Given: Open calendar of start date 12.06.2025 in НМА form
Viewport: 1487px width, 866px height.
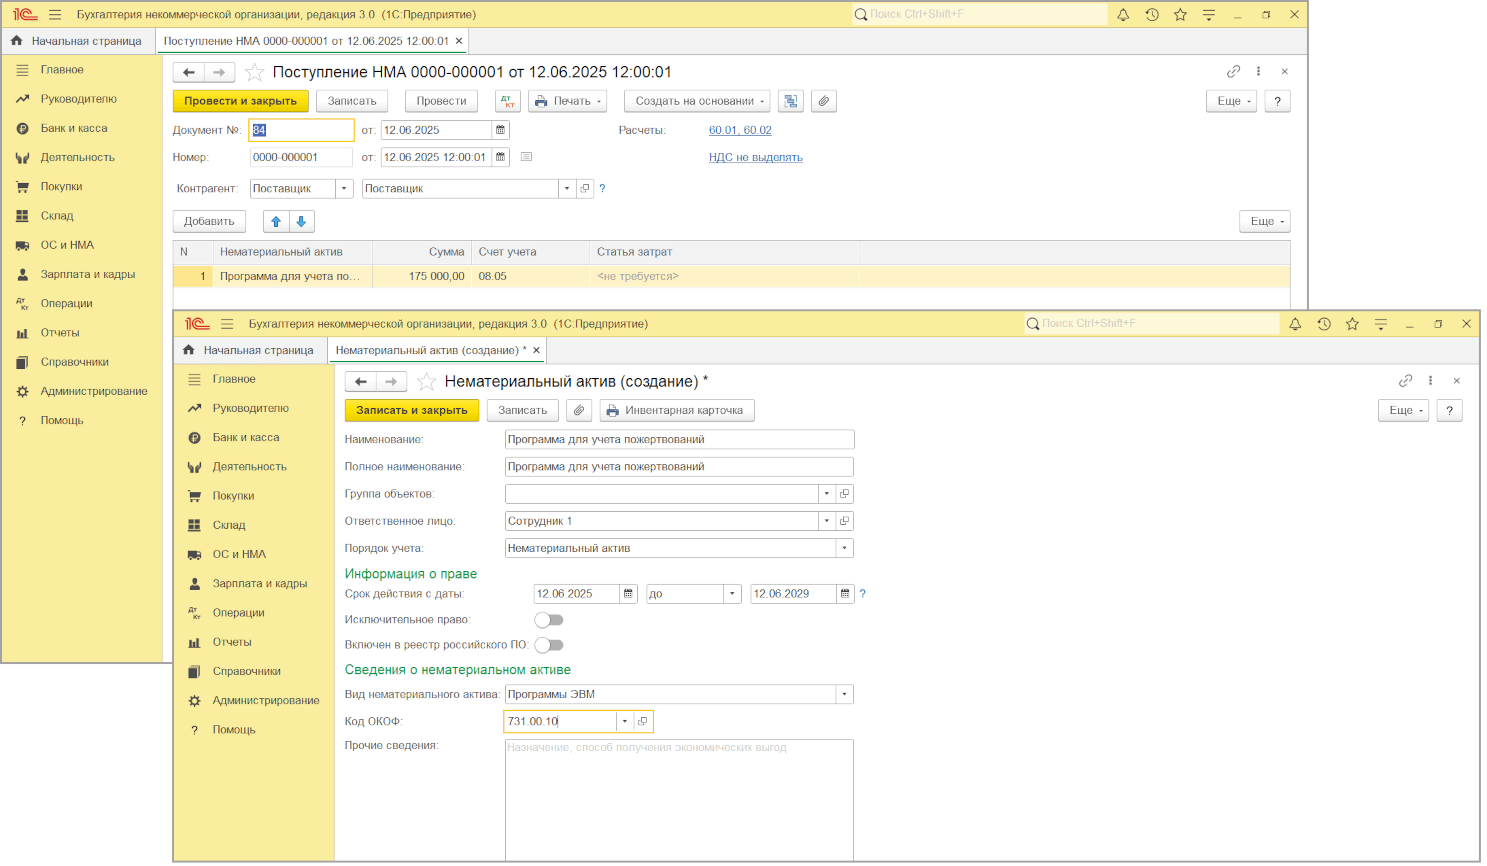Looking at the screenshot, I should coord(628,594).
